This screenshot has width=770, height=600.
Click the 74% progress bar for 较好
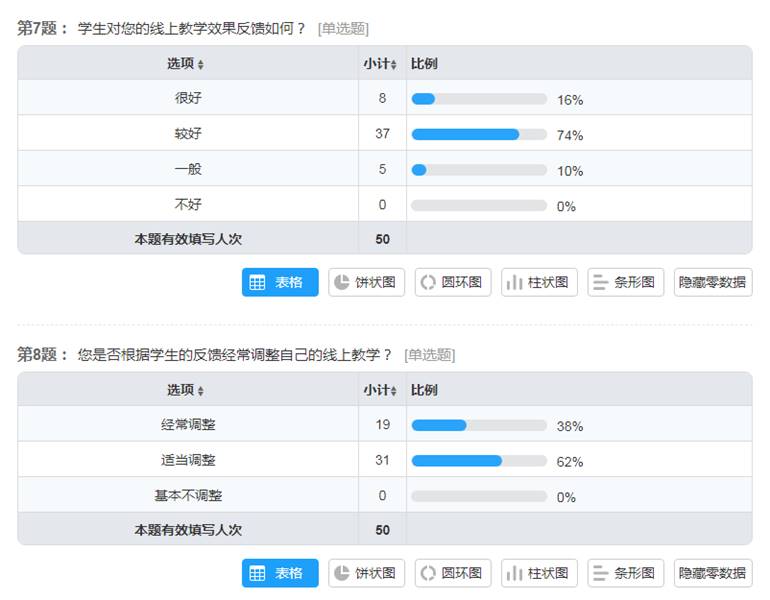click(479, 134)
